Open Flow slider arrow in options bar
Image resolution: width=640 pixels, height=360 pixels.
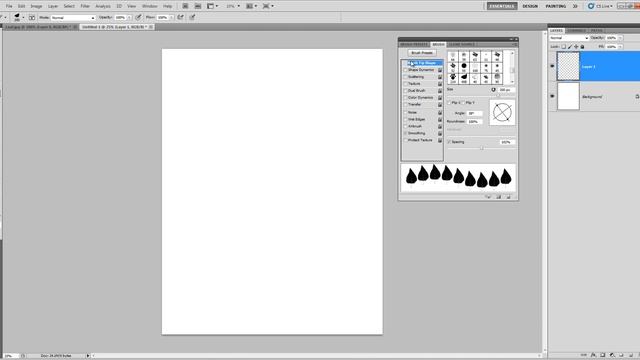tap(171, 18)
